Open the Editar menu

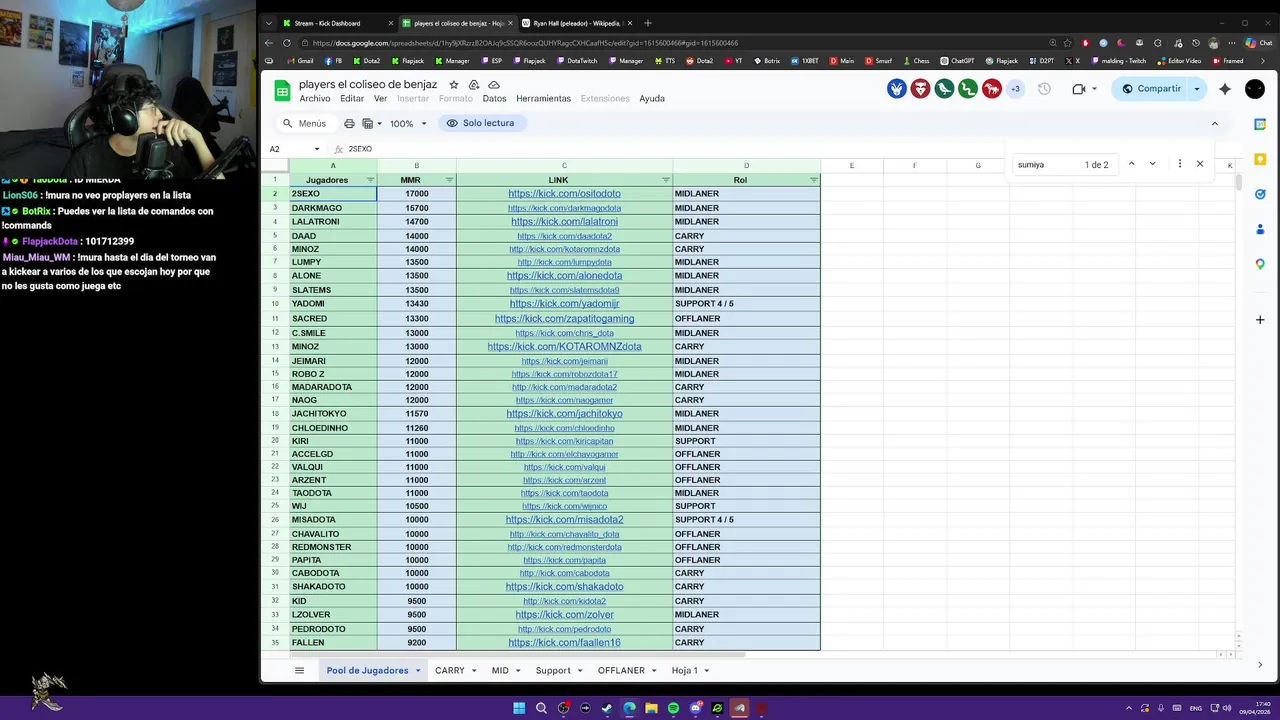tap(352, 99)
